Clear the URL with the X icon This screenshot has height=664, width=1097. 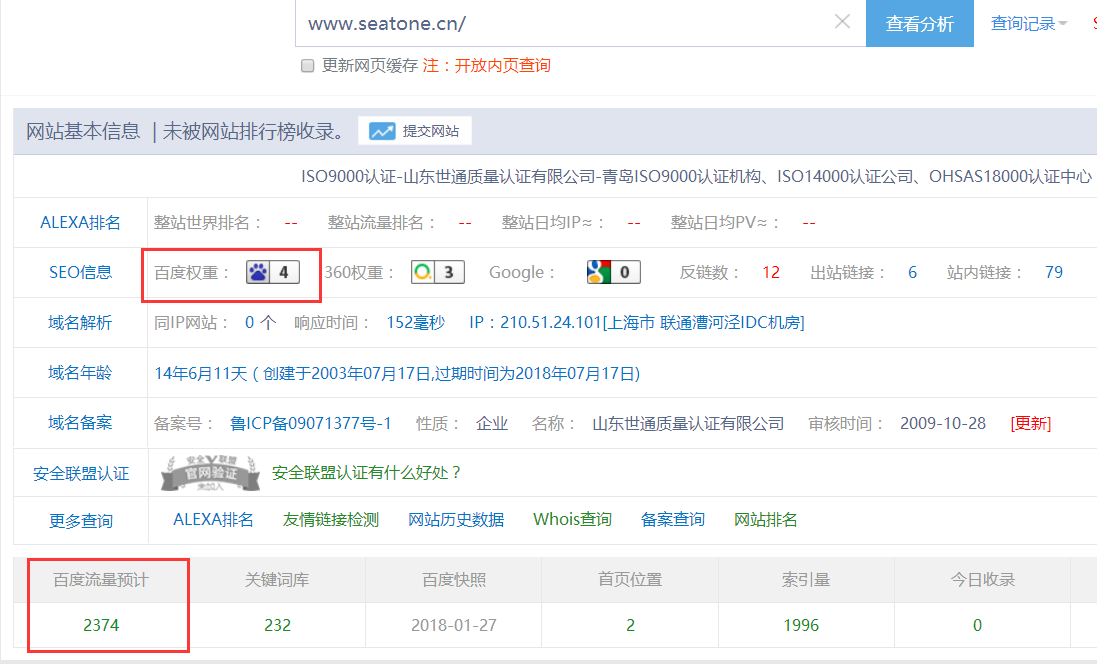842,22
